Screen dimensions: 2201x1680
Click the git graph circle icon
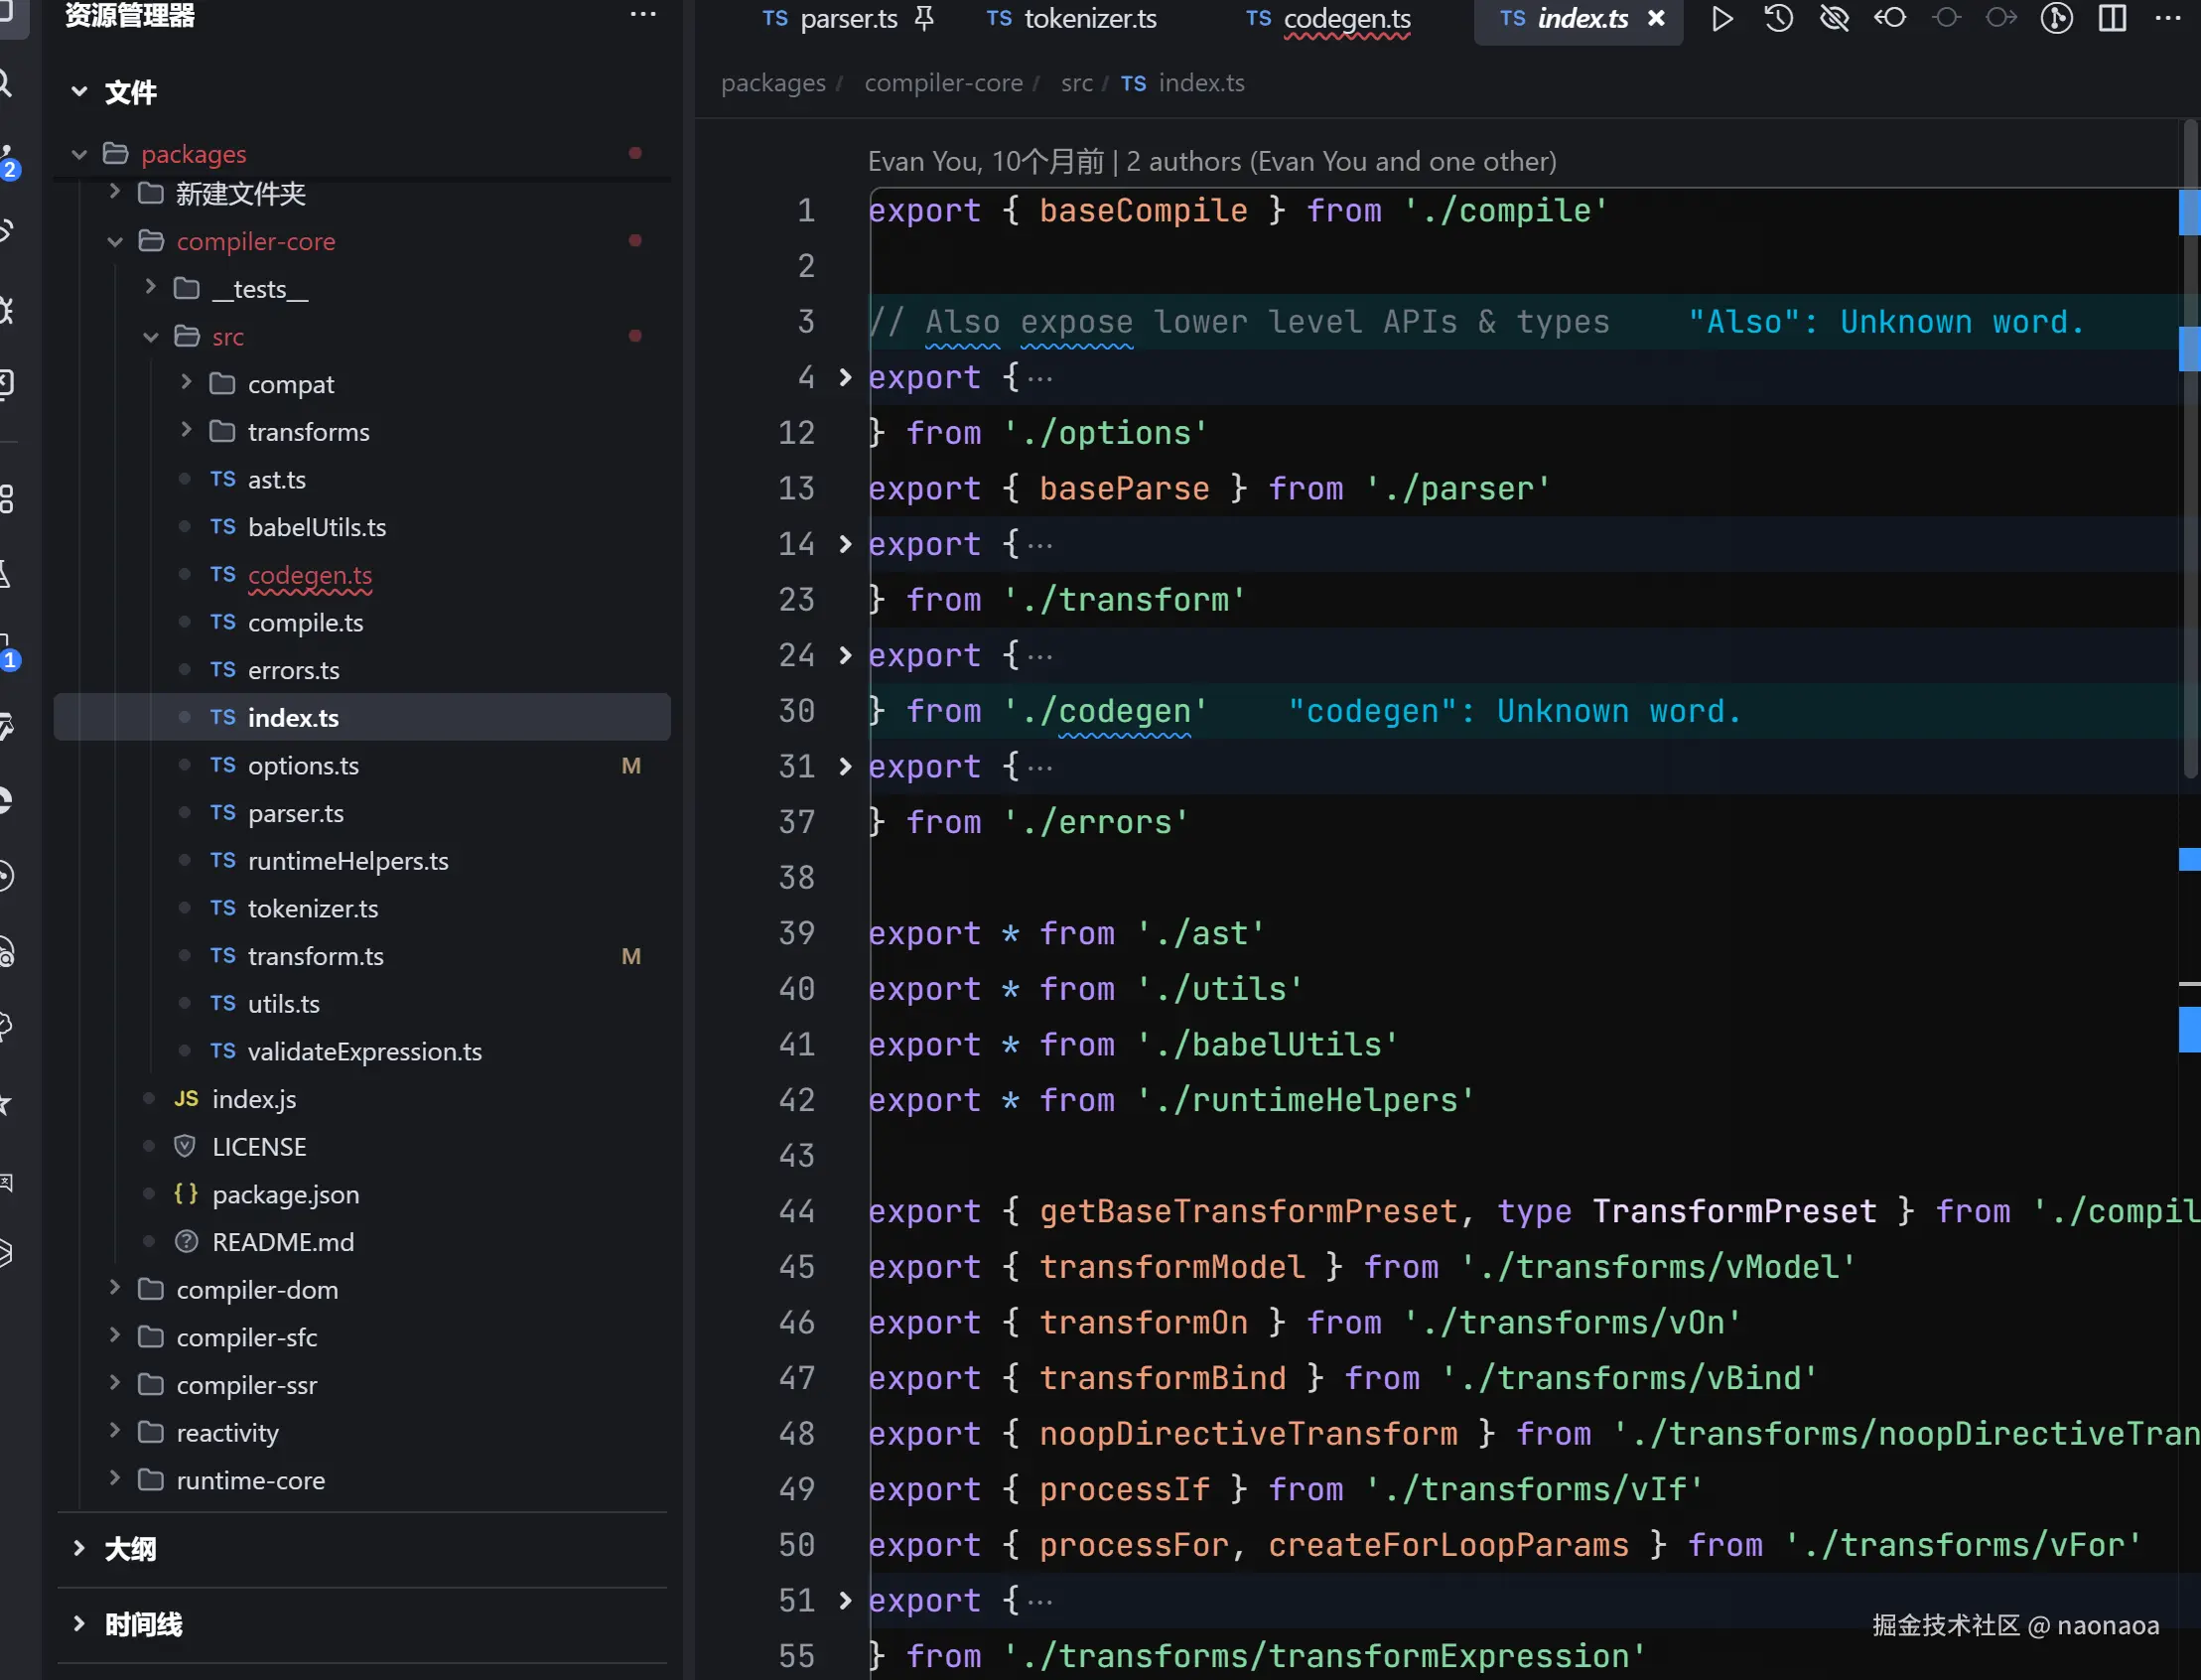click(x=2056, y=18)
